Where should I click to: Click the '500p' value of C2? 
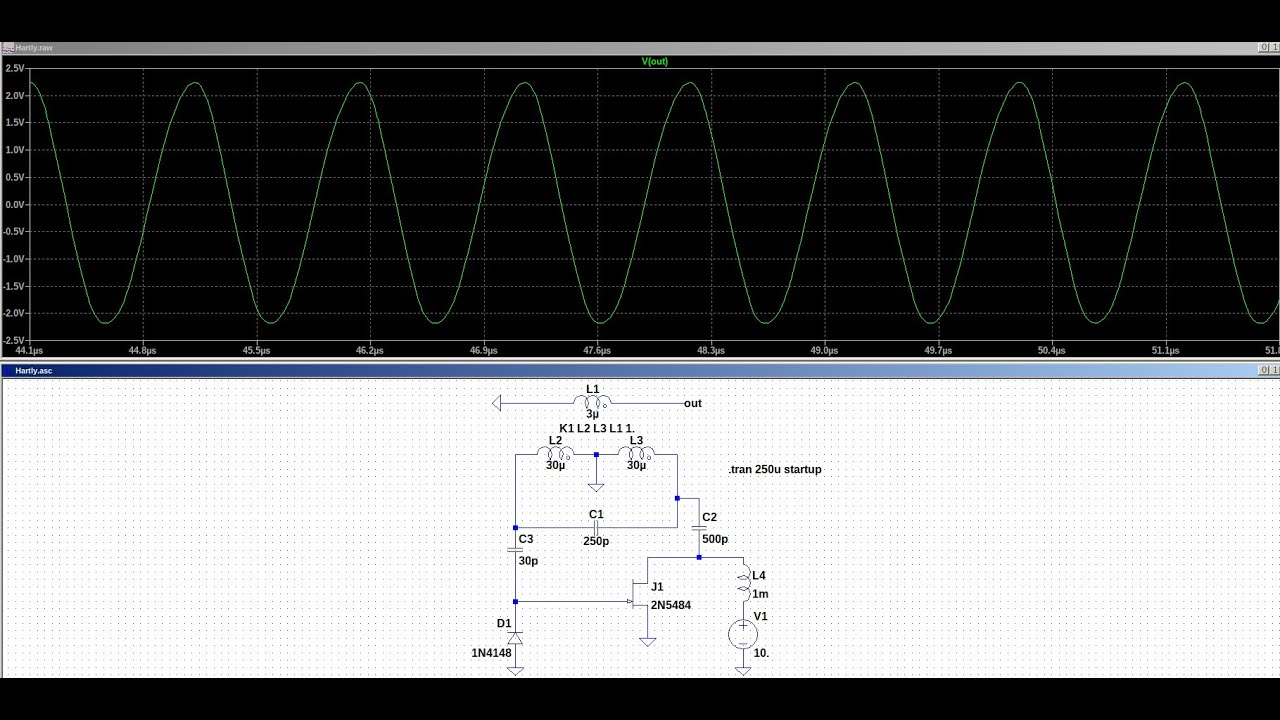[x=715, y=539]
